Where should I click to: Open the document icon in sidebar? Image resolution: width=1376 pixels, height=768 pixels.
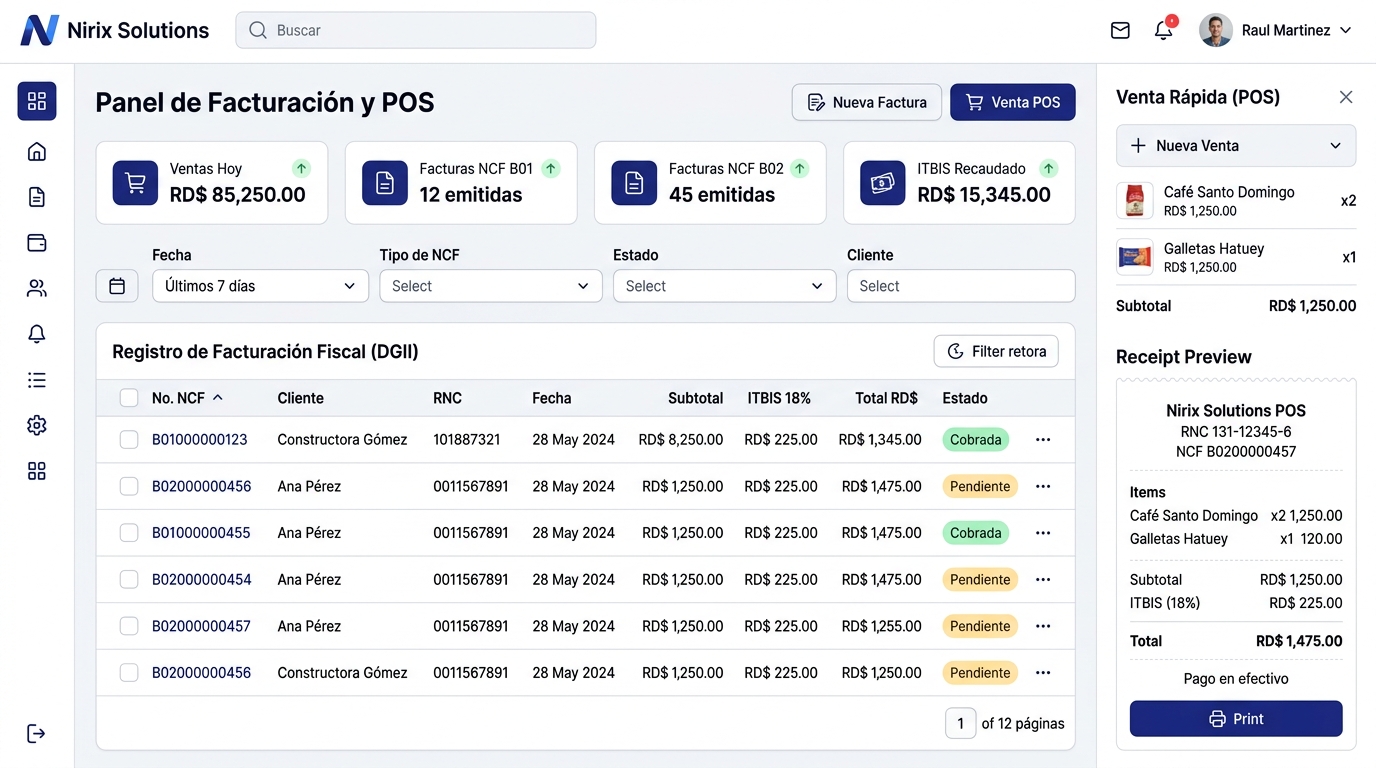pos(37,197)
